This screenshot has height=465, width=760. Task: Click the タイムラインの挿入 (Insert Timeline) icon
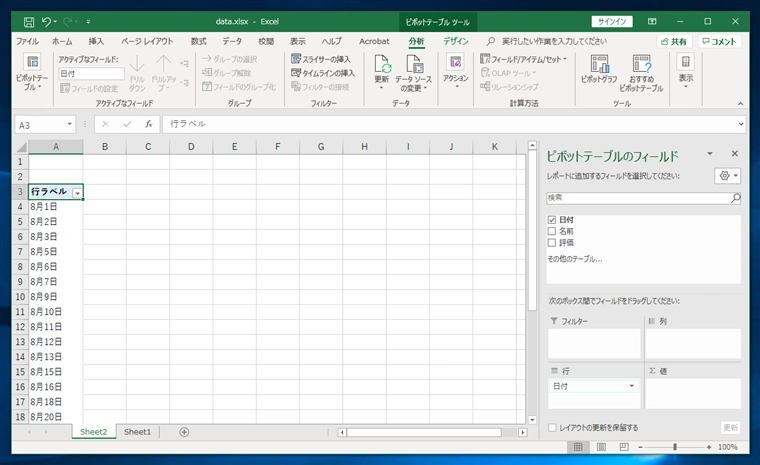pyautogui.click(x=296, y=73)
